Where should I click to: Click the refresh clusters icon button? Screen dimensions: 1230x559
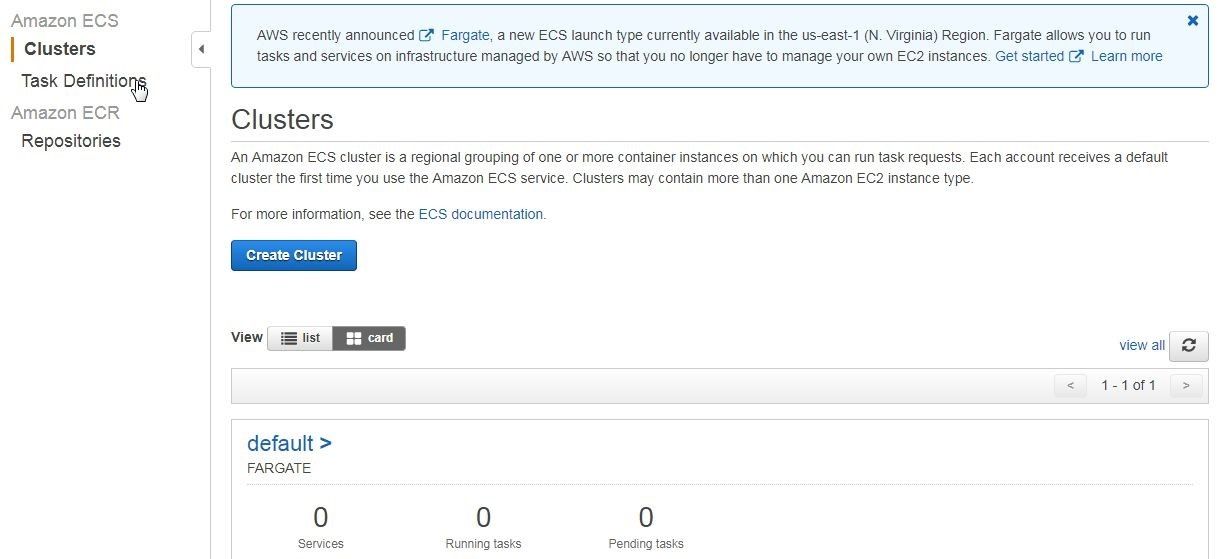(x=1189, y=345)
